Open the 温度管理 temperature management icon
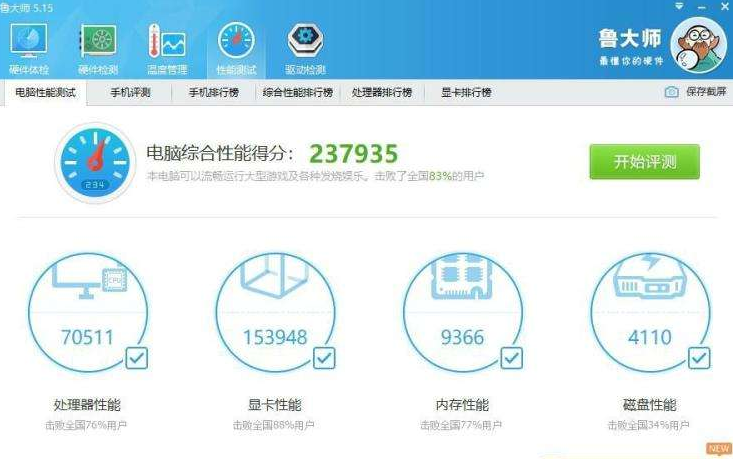The height and width of the screenshot is (459, 733). point(167,49)
